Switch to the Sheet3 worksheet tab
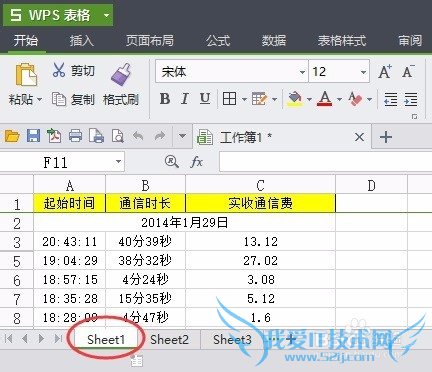Image resolution: width=432 pixels, height=372 pixels. [x=232, y=339]
